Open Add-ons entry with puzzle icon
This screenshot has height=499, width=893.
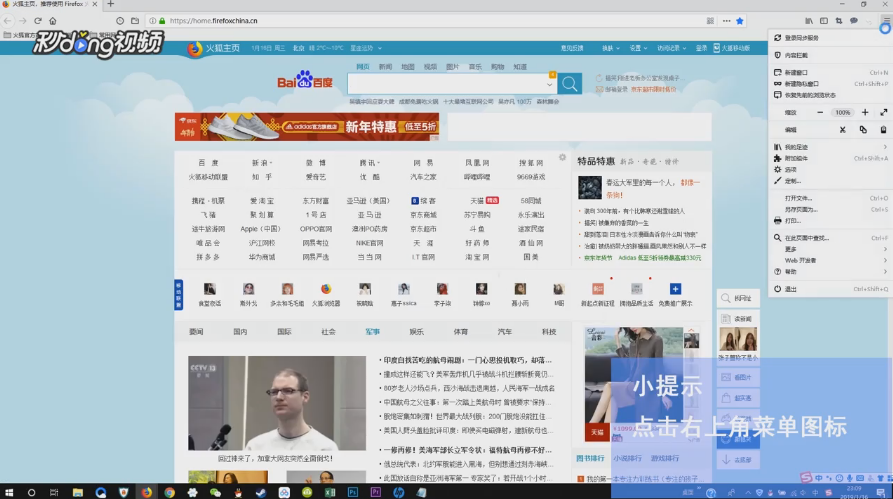(831, 158)
